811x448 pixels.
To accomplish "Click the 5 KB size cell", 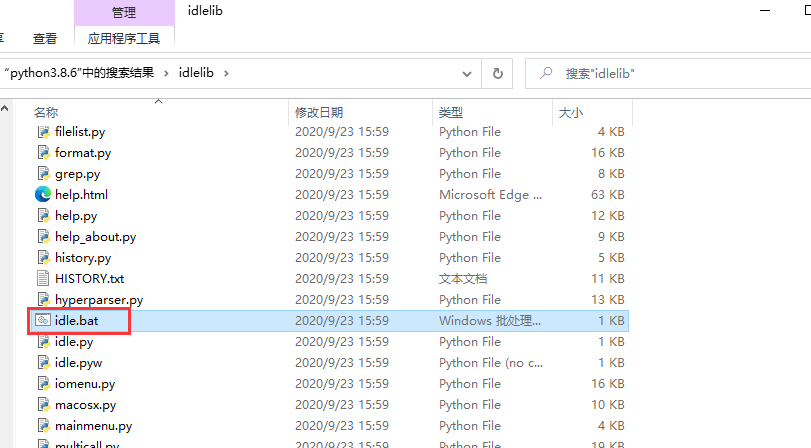I will [611, 258].
